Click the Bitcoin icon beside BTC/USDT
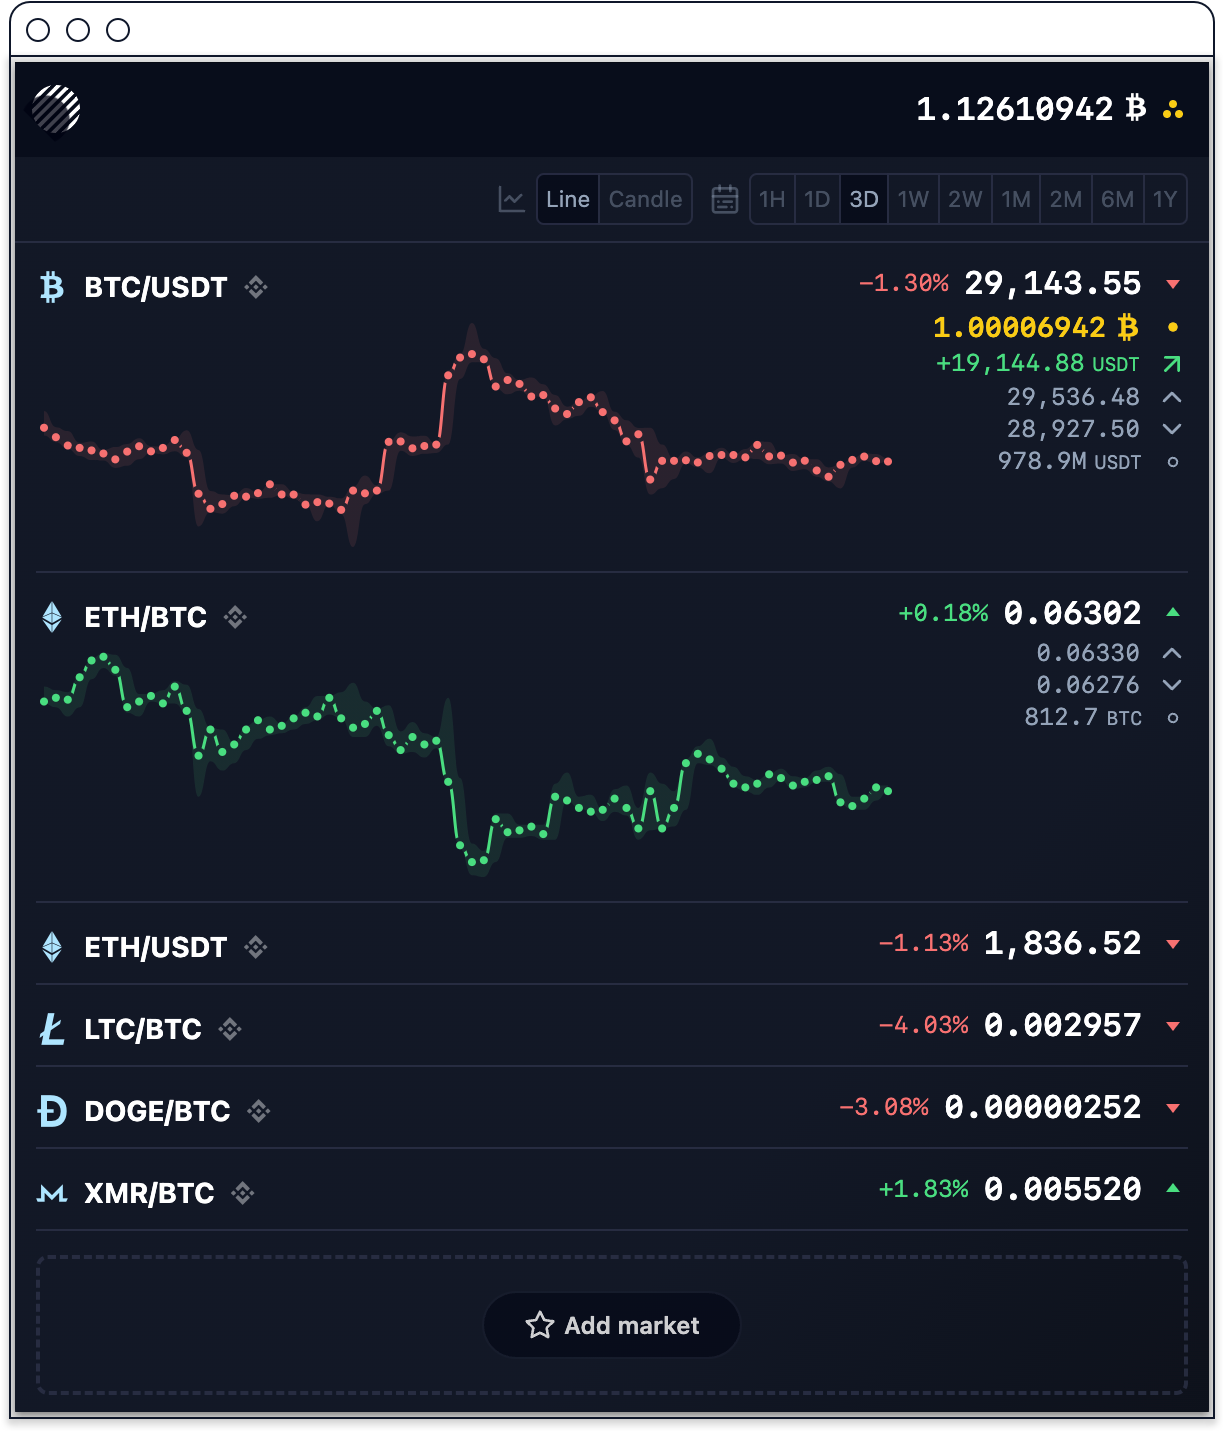This screenshot has height=1432, width=1224. click(x=52, y=287)
